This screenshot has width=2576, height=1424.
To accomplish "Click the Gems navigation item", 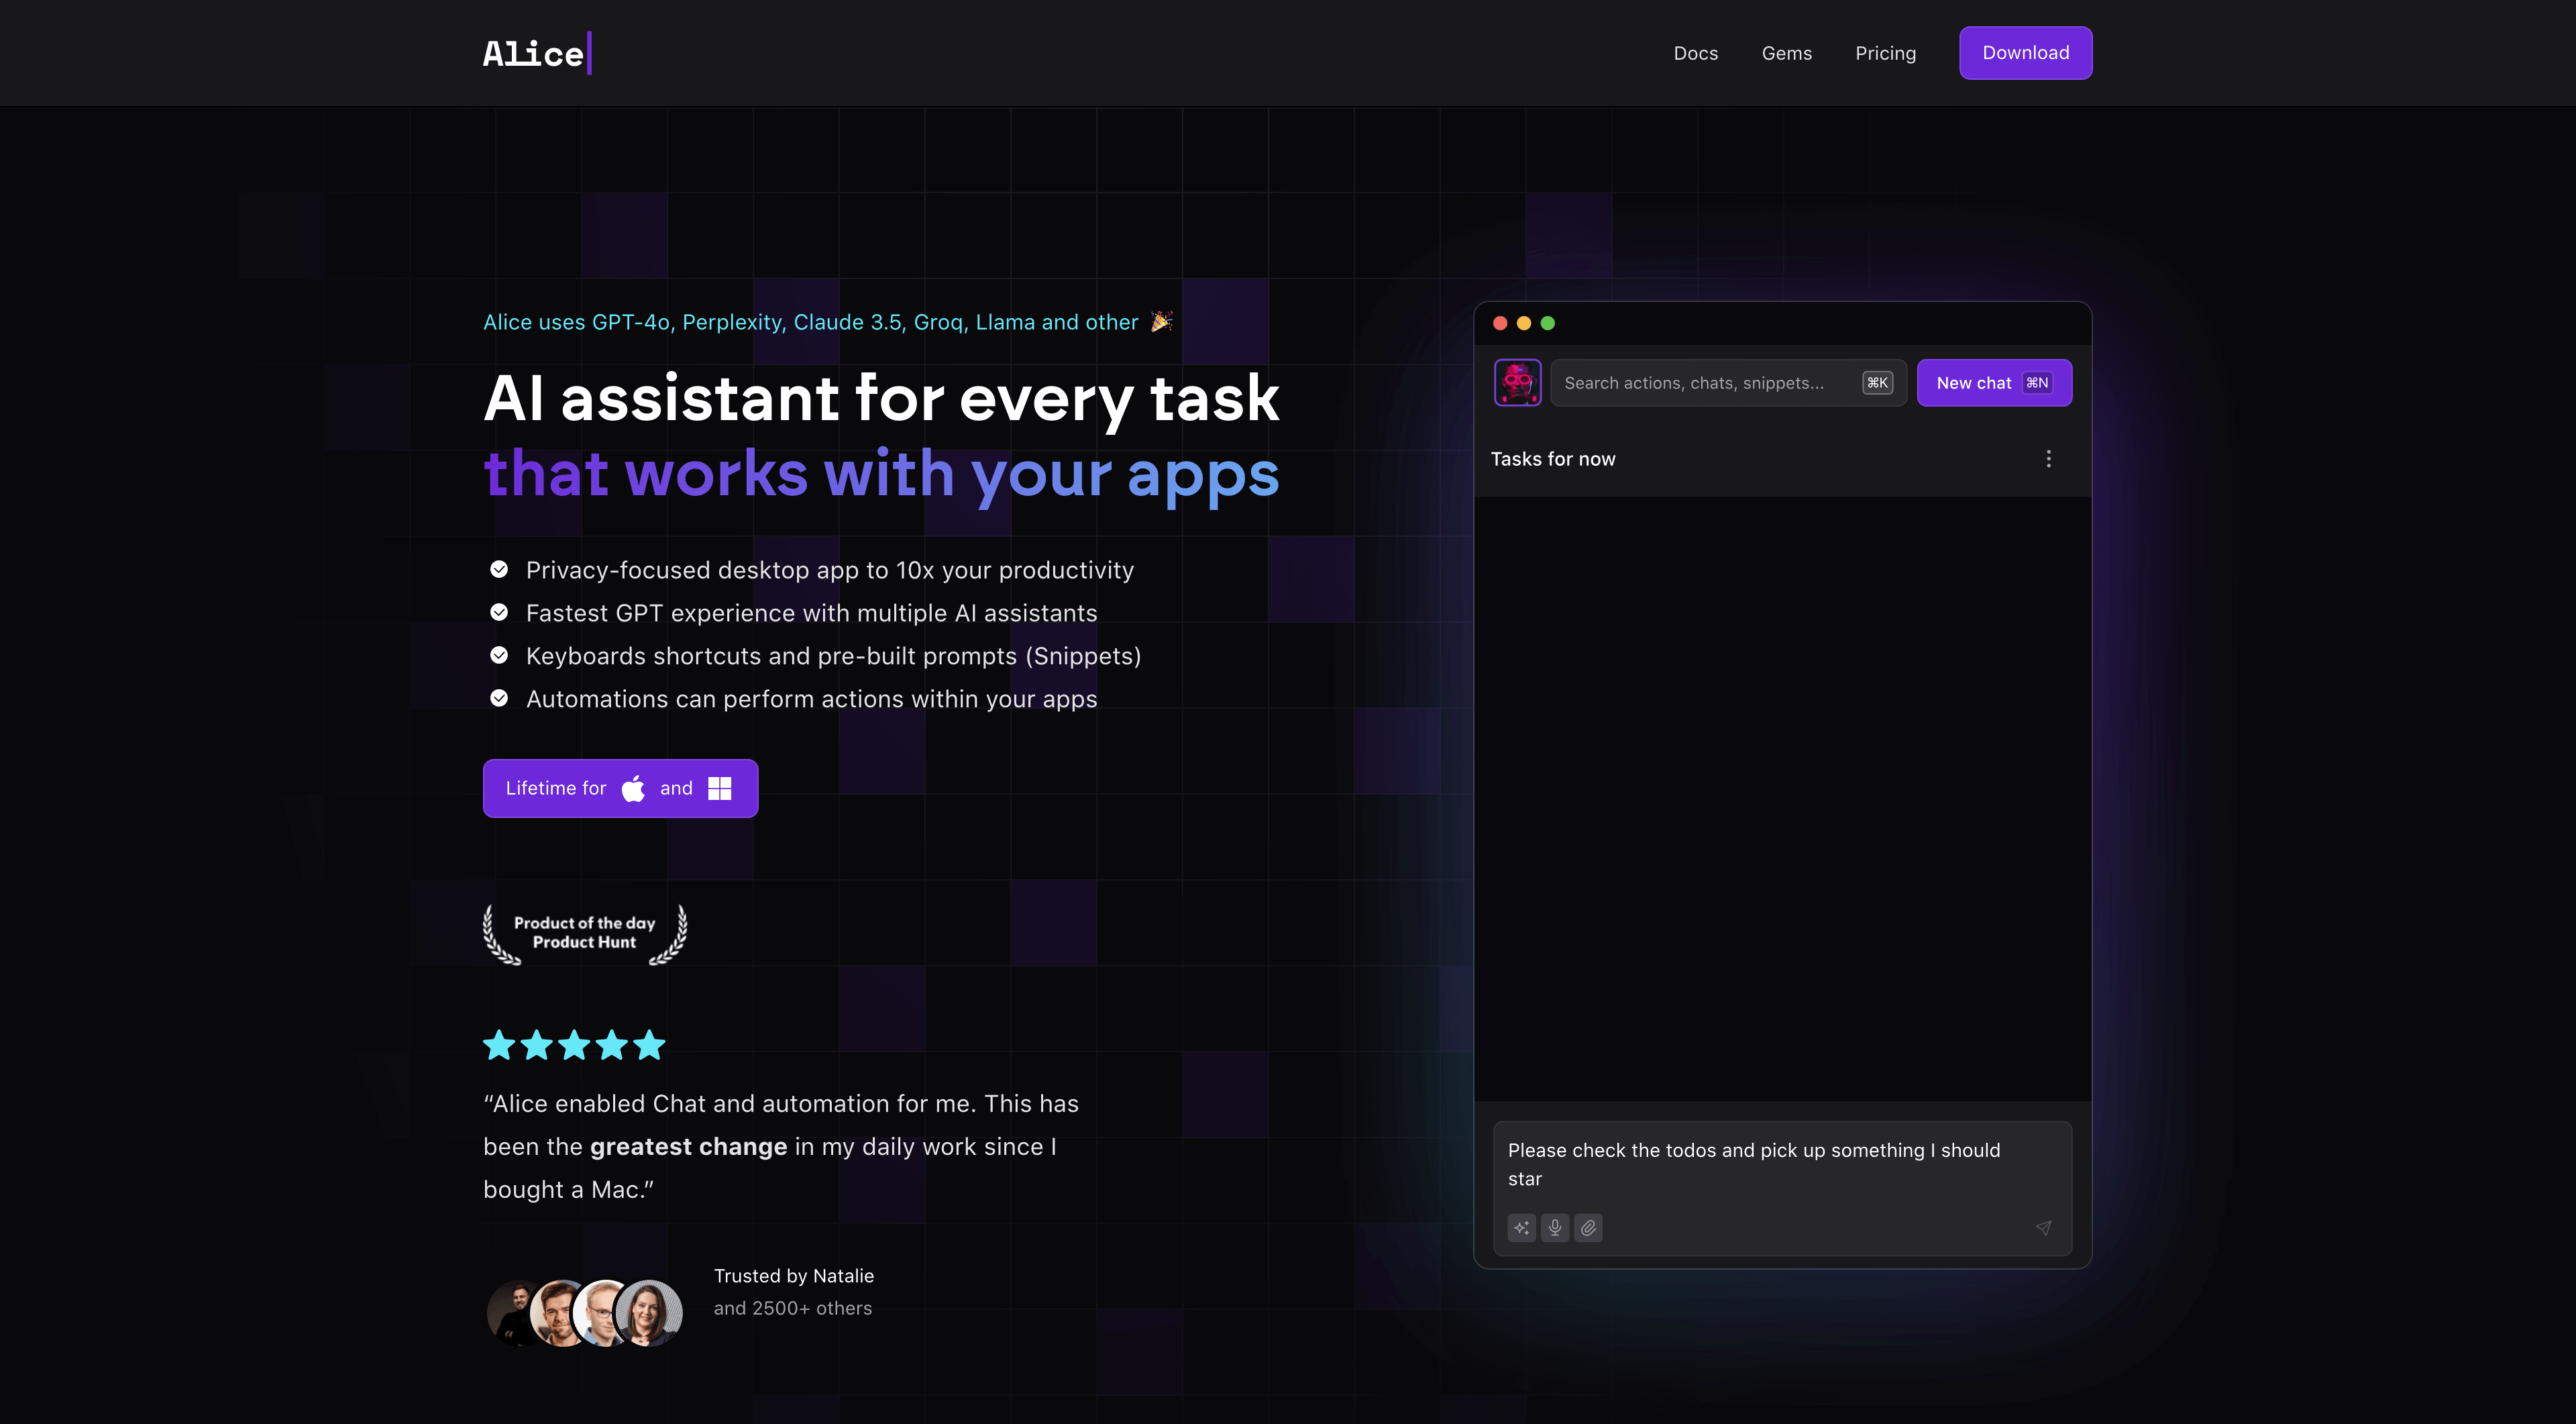I will 1786,53.
